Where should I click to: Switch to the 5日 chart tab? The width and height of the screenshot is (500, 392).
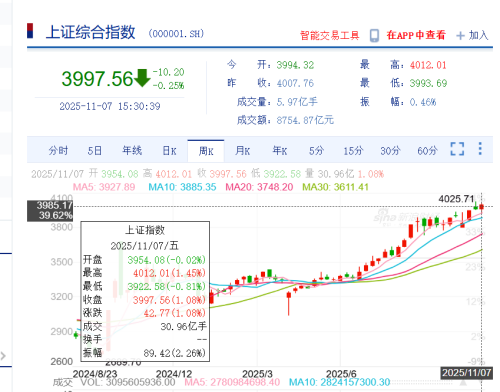click(x=95, y=151)
